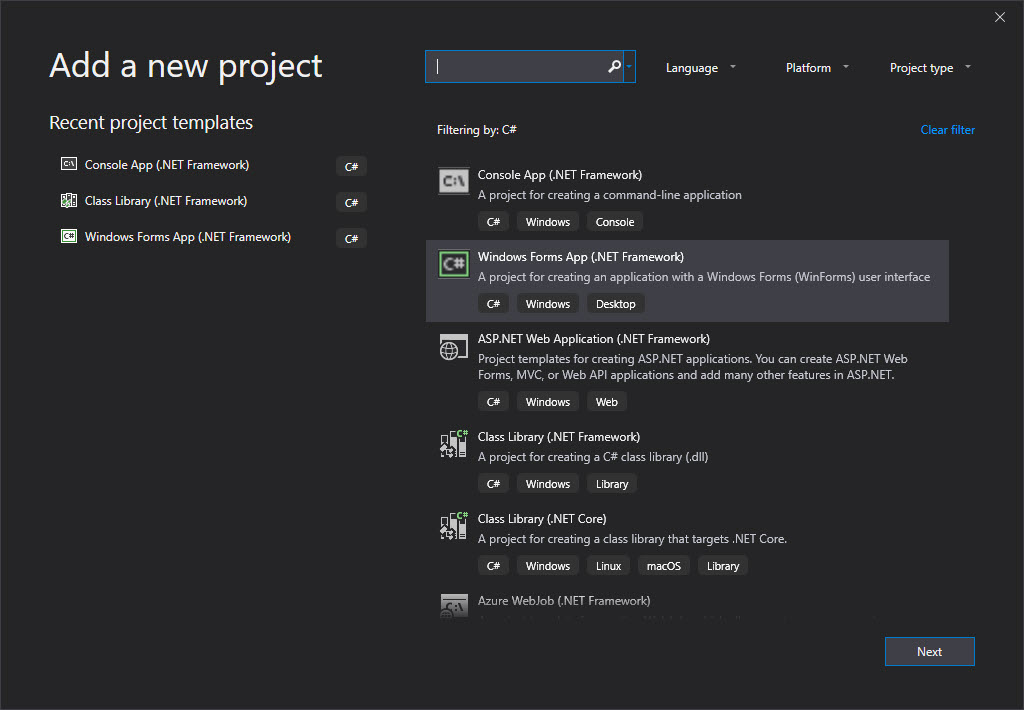Click the Class Library (.NET Framework) icon in the results list
The image size is (1024, 710).
tap(453, 444)
